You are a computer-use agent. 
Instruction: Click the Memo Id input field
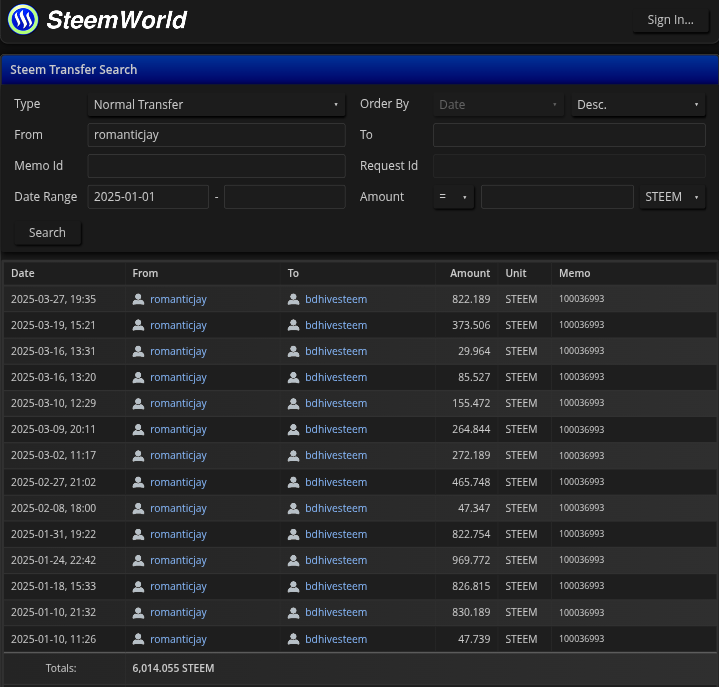216,166
